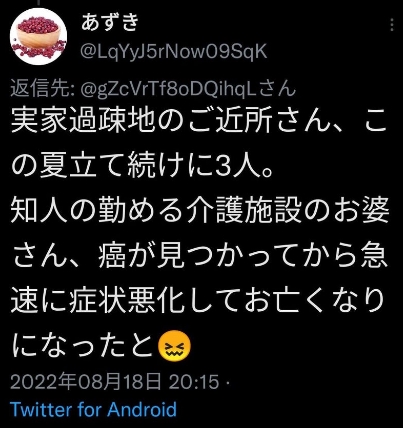Click the azuki bean profile avatar

click(x=38, y=37)
